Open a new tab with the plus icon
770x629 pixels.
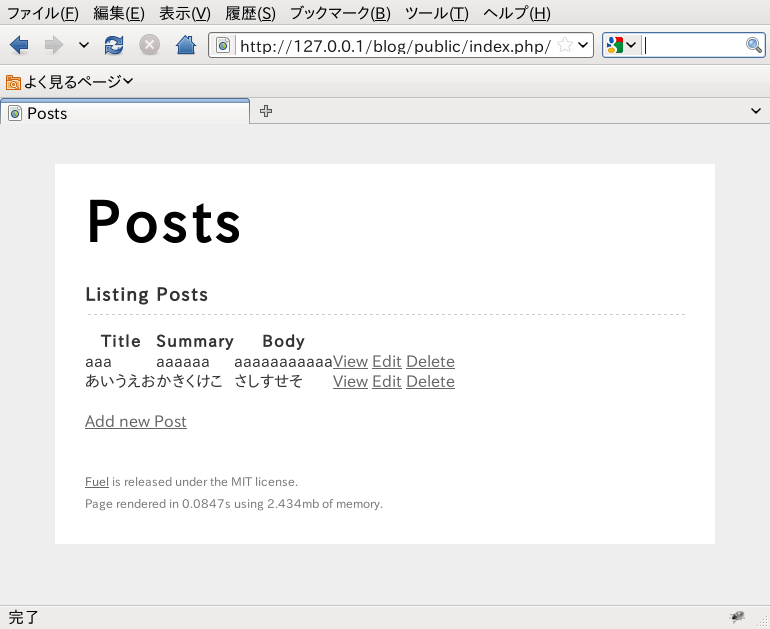tap(266, 111)
